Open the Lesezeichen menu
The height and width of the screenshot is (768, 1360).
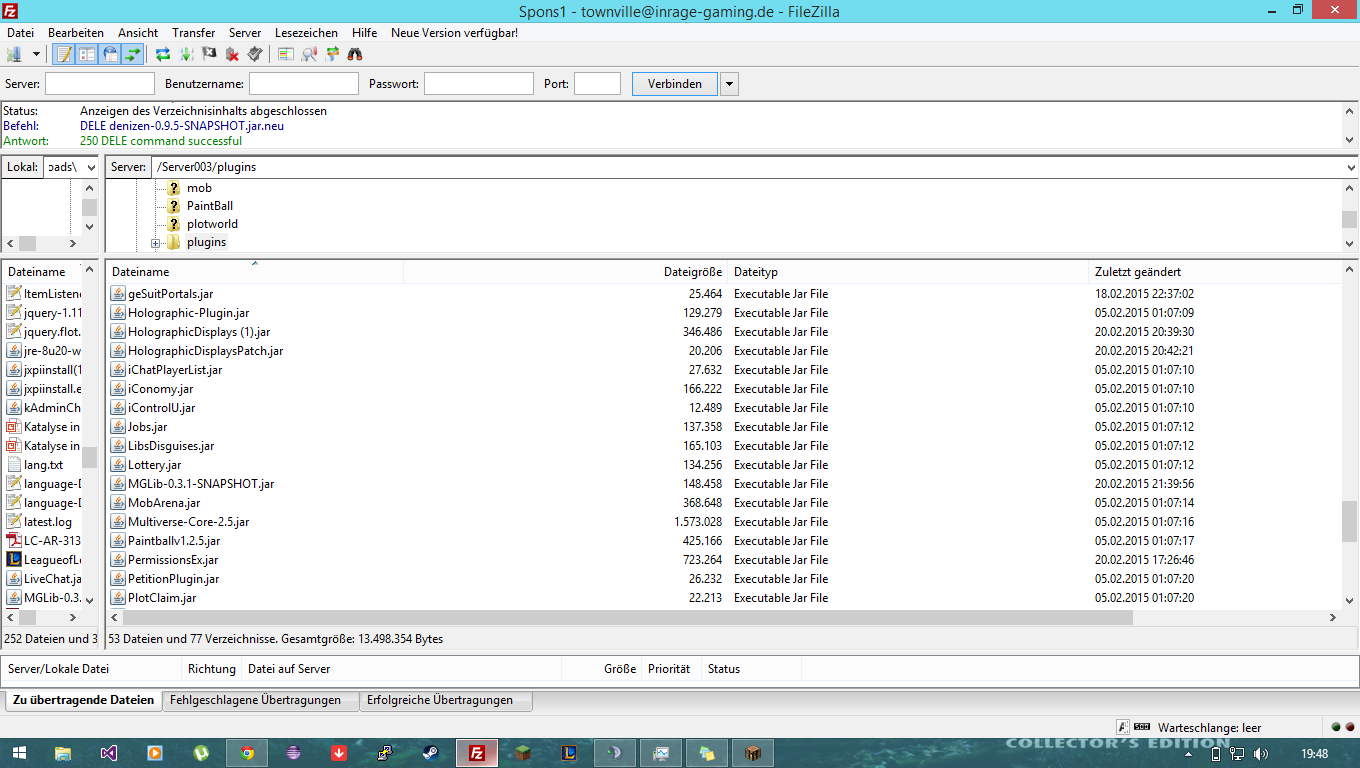306,33
